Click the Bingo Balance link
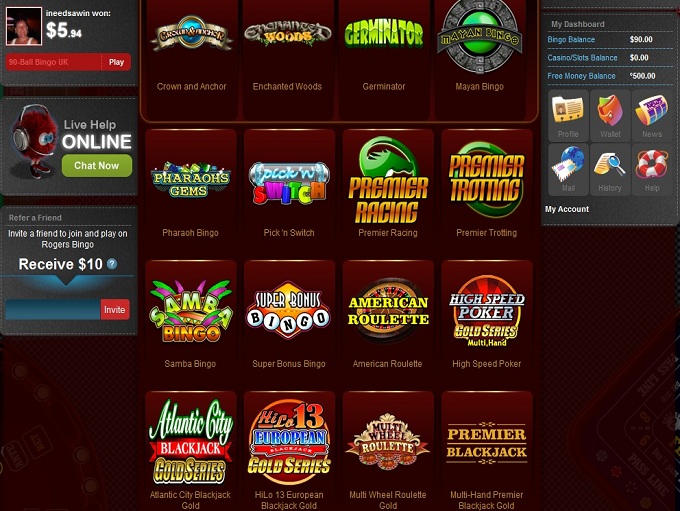This screenshot has height=511, width=680. click(571, 39)
